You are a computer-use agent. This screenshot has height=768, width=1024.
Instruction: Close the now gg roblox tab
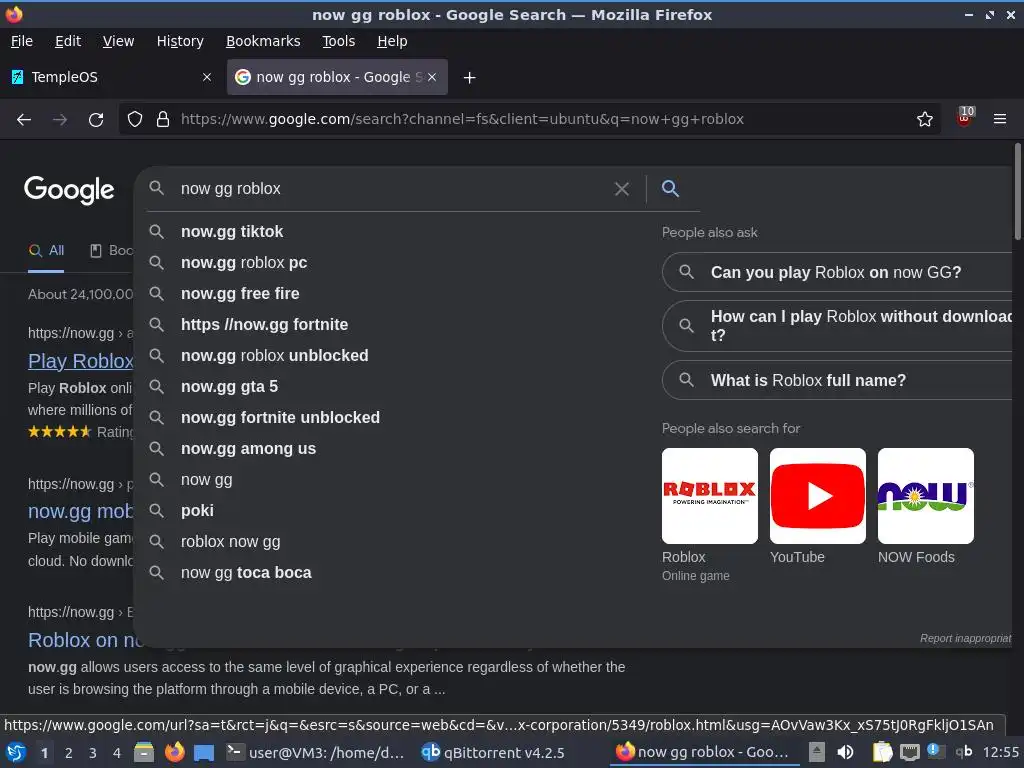[x=432, y=77]
